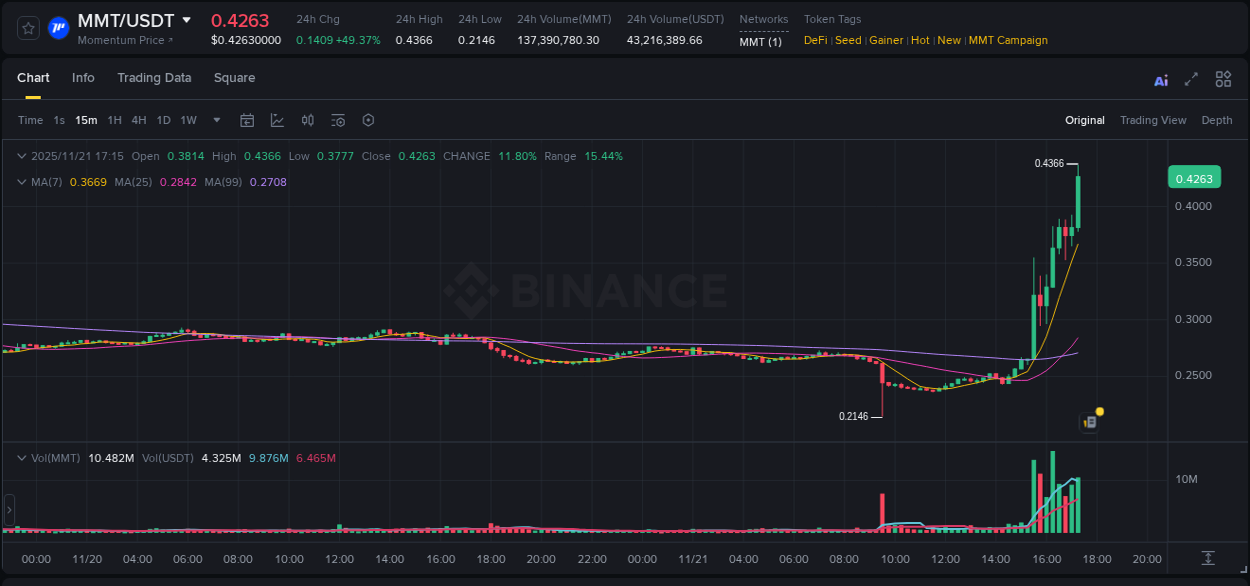Expand the chart to full screen
This screenshot has height=586, width=1250.
tap(1190, 79)
